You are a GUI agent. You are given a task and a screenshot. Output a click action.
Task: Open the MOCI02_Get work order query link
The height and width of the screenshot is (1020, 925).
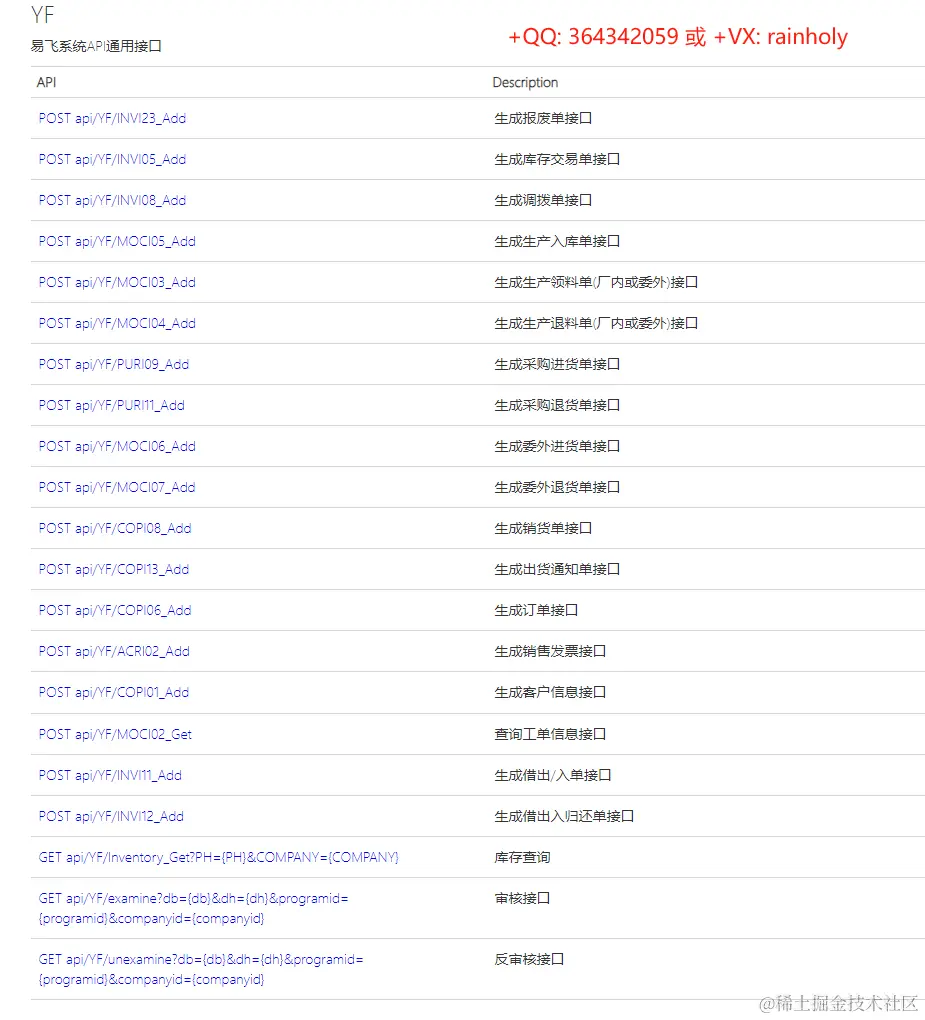pos(115,734)
